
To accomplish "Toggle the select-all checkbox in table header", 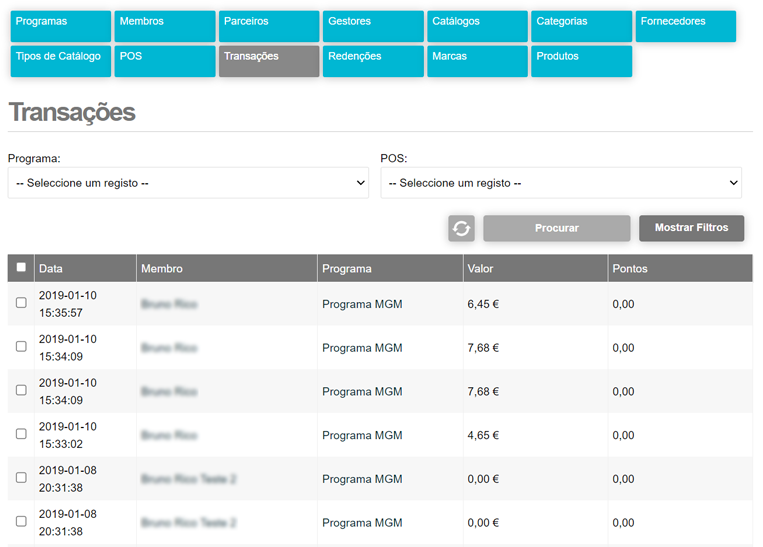I will pyautogui.click(x=21, y=267).
